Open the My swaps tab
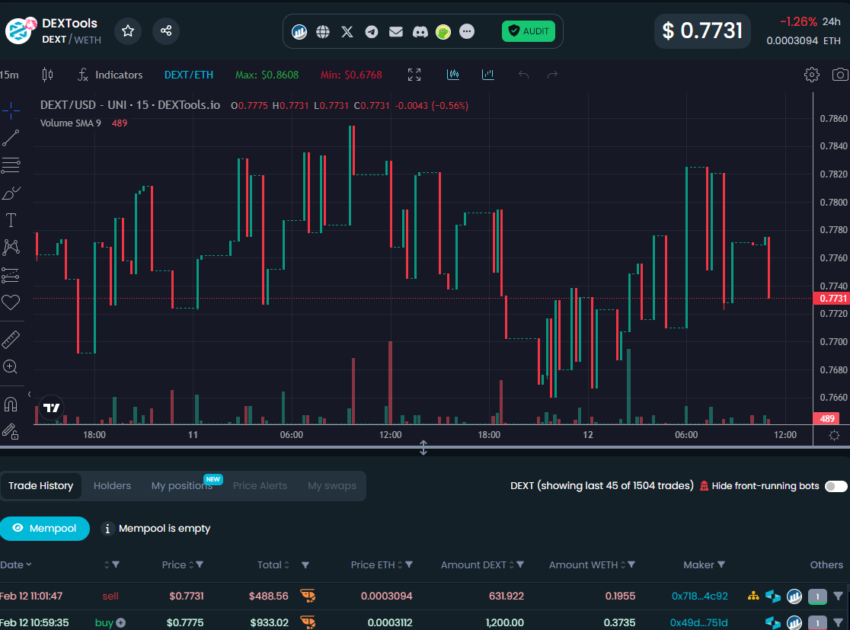This screenshot has width=850, height=630. click(332, 486)
